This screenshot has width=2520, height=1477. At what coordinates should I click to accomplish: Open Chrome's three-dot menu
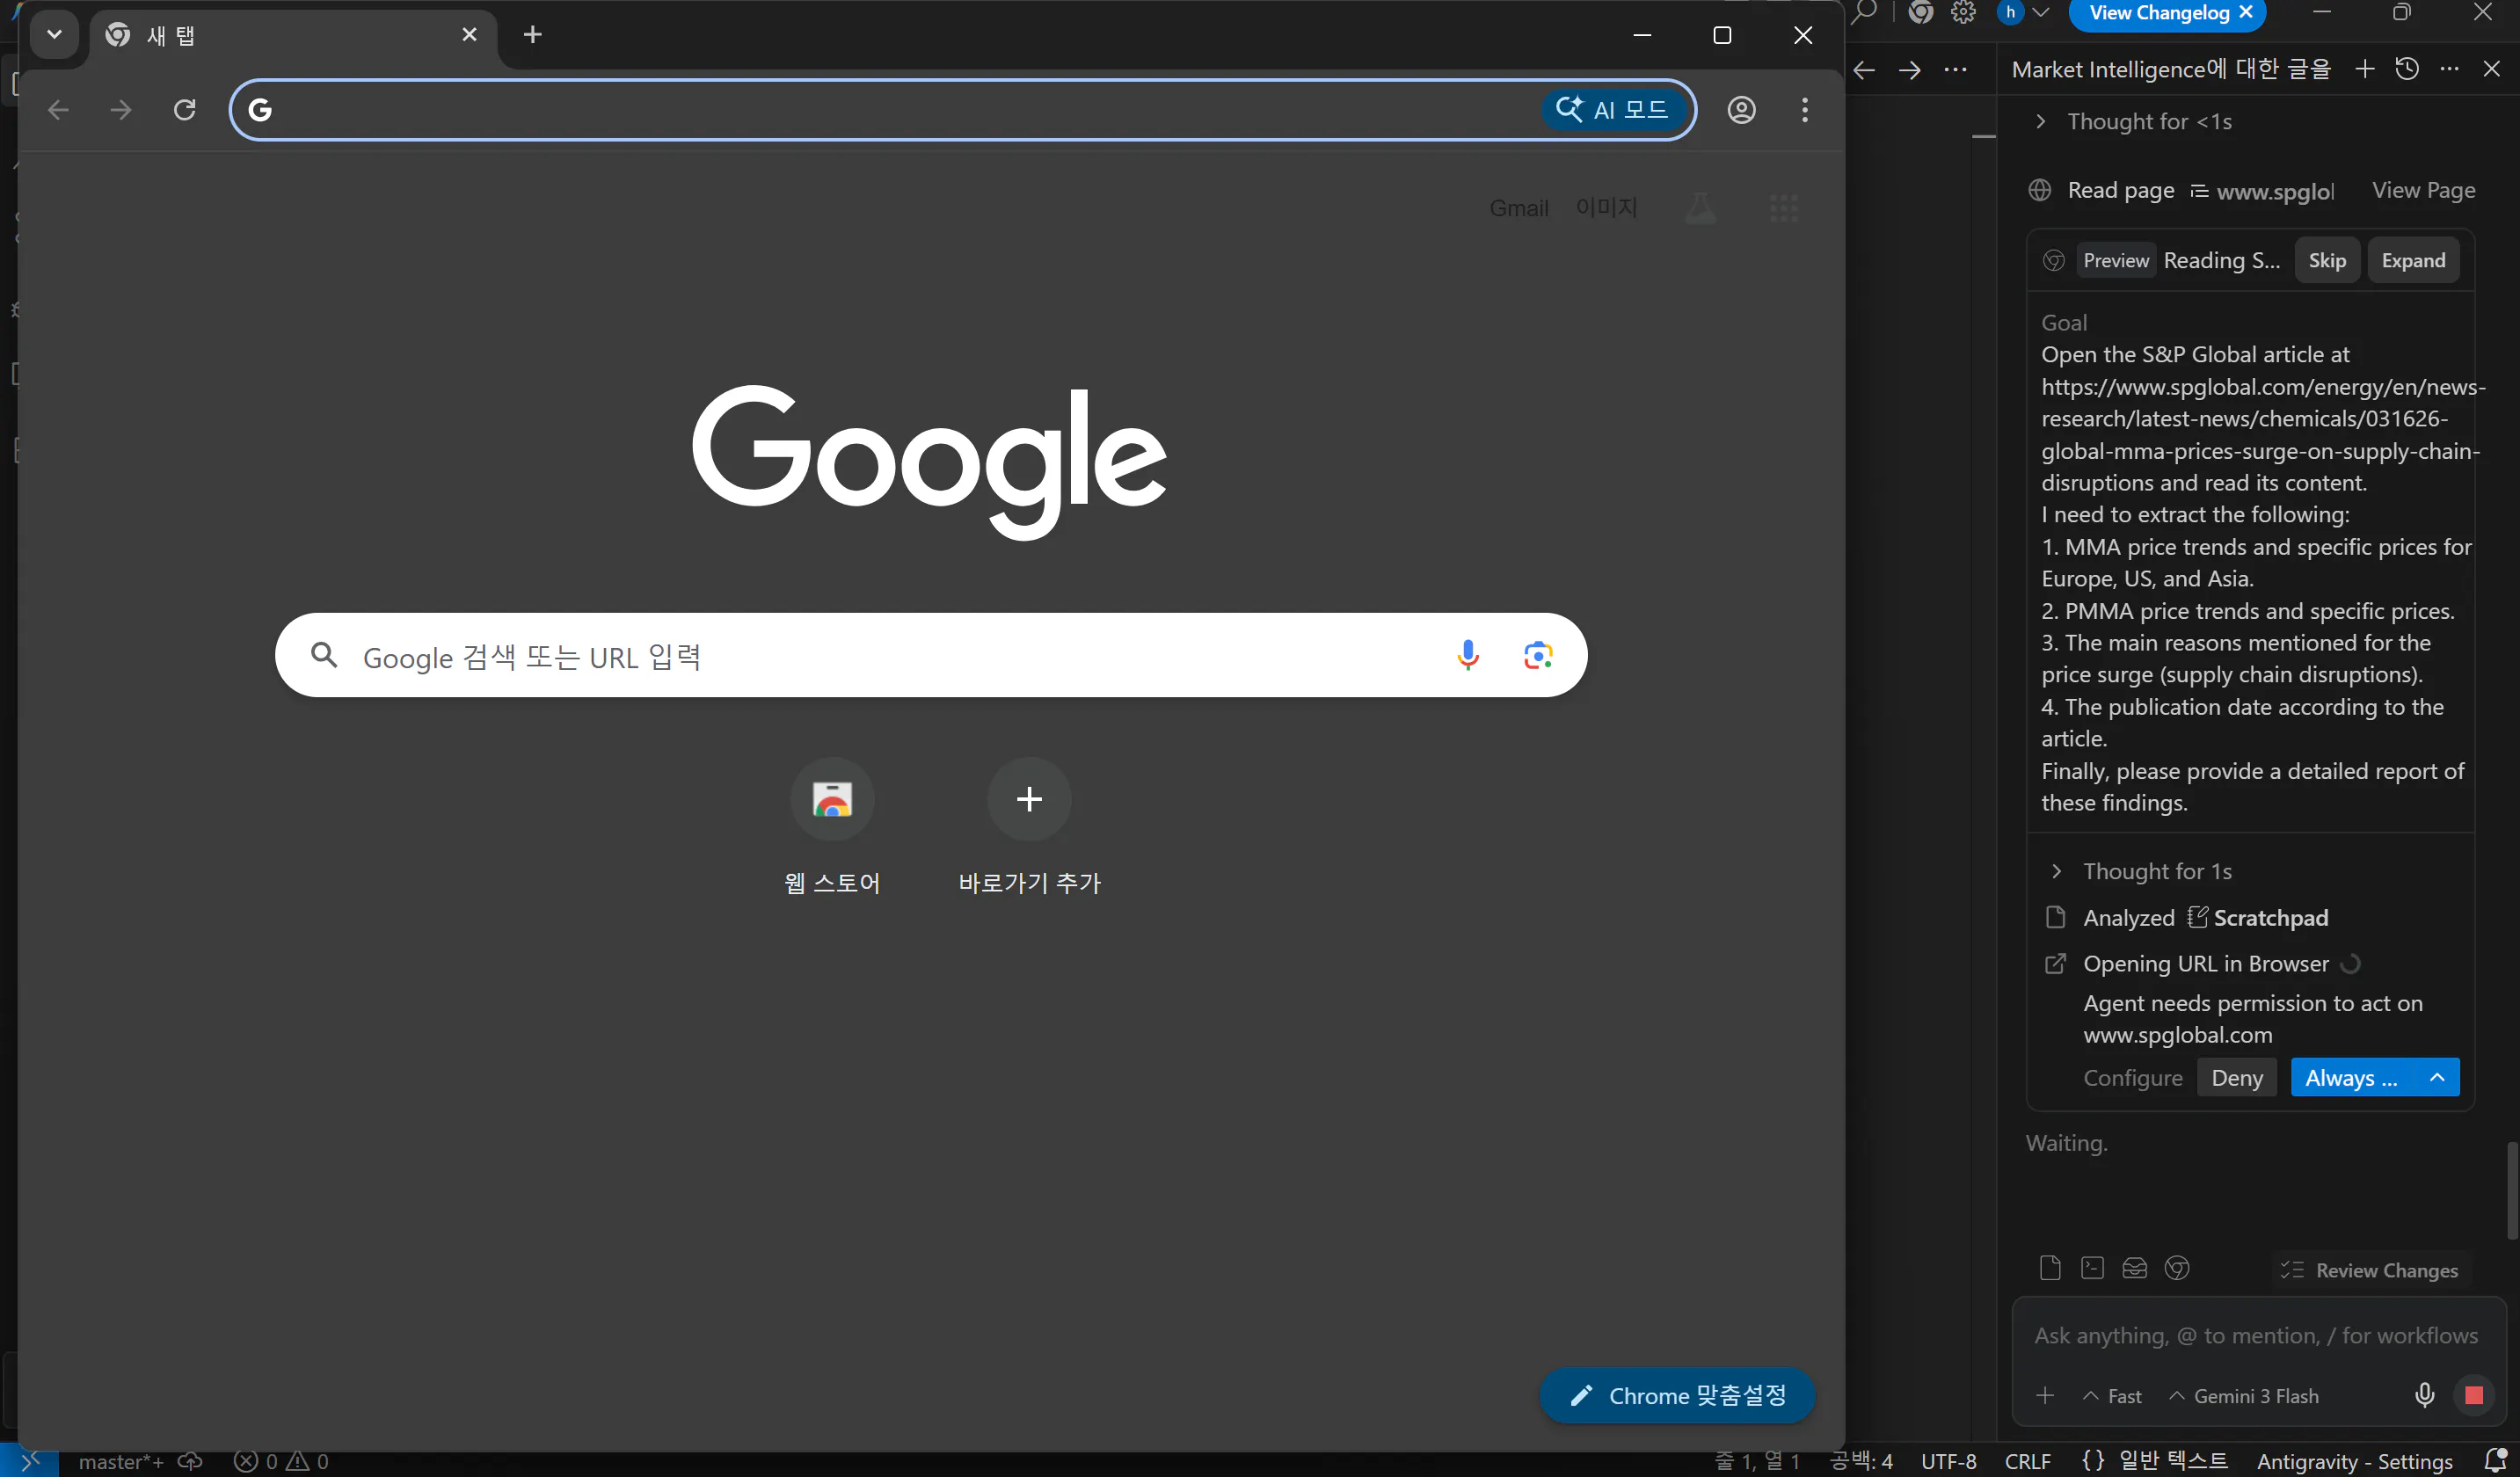(x=1805, y=110)
